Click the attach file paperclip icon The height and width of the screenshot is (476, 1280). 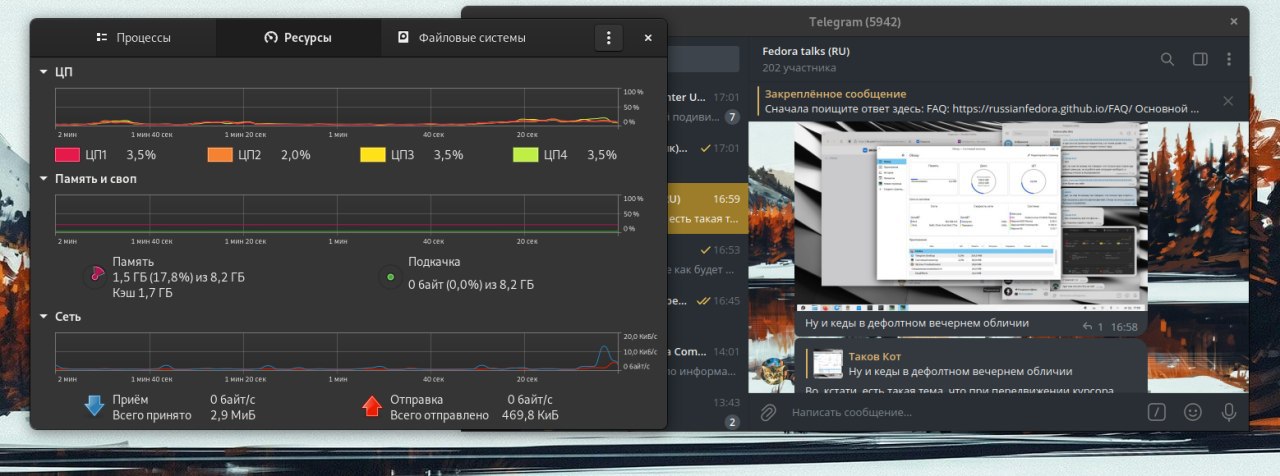[768, 412]
